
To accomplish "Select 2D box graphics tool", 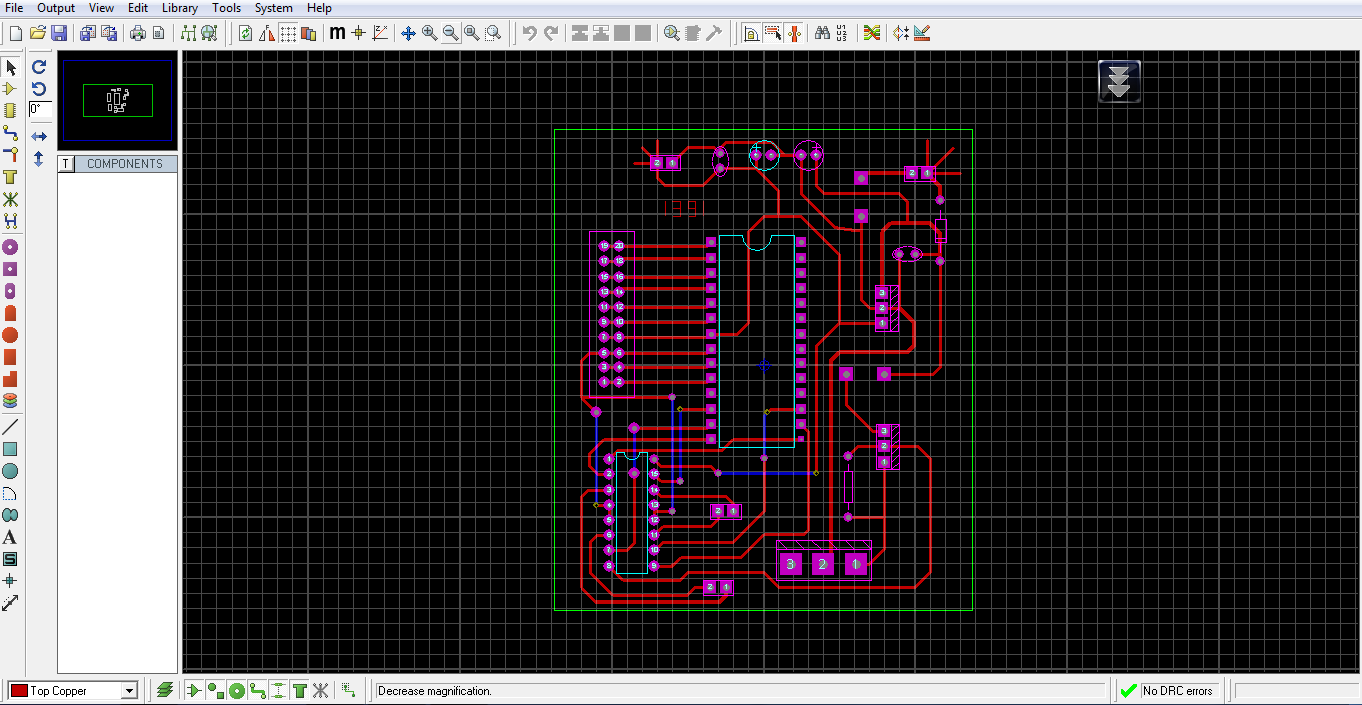I will click(x=11, y=449).
